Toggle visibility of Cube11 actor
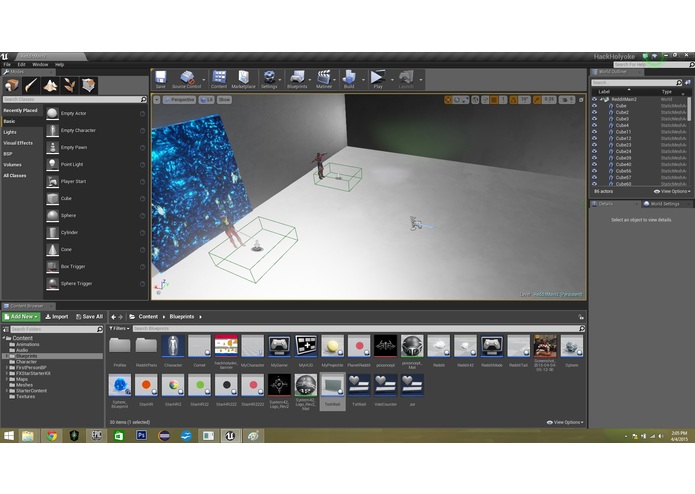This screenshot has height=494, width=695. pyautogui.click(x=594, y=132)
